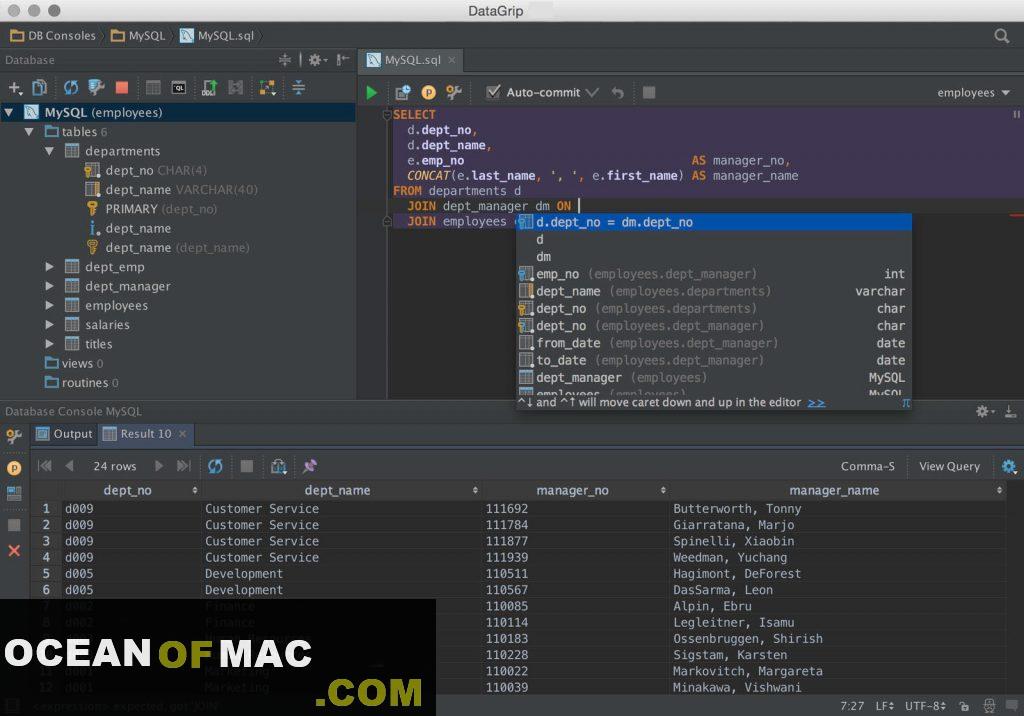
Task: Collapse all database tree nodes
Action: point(298,88)
